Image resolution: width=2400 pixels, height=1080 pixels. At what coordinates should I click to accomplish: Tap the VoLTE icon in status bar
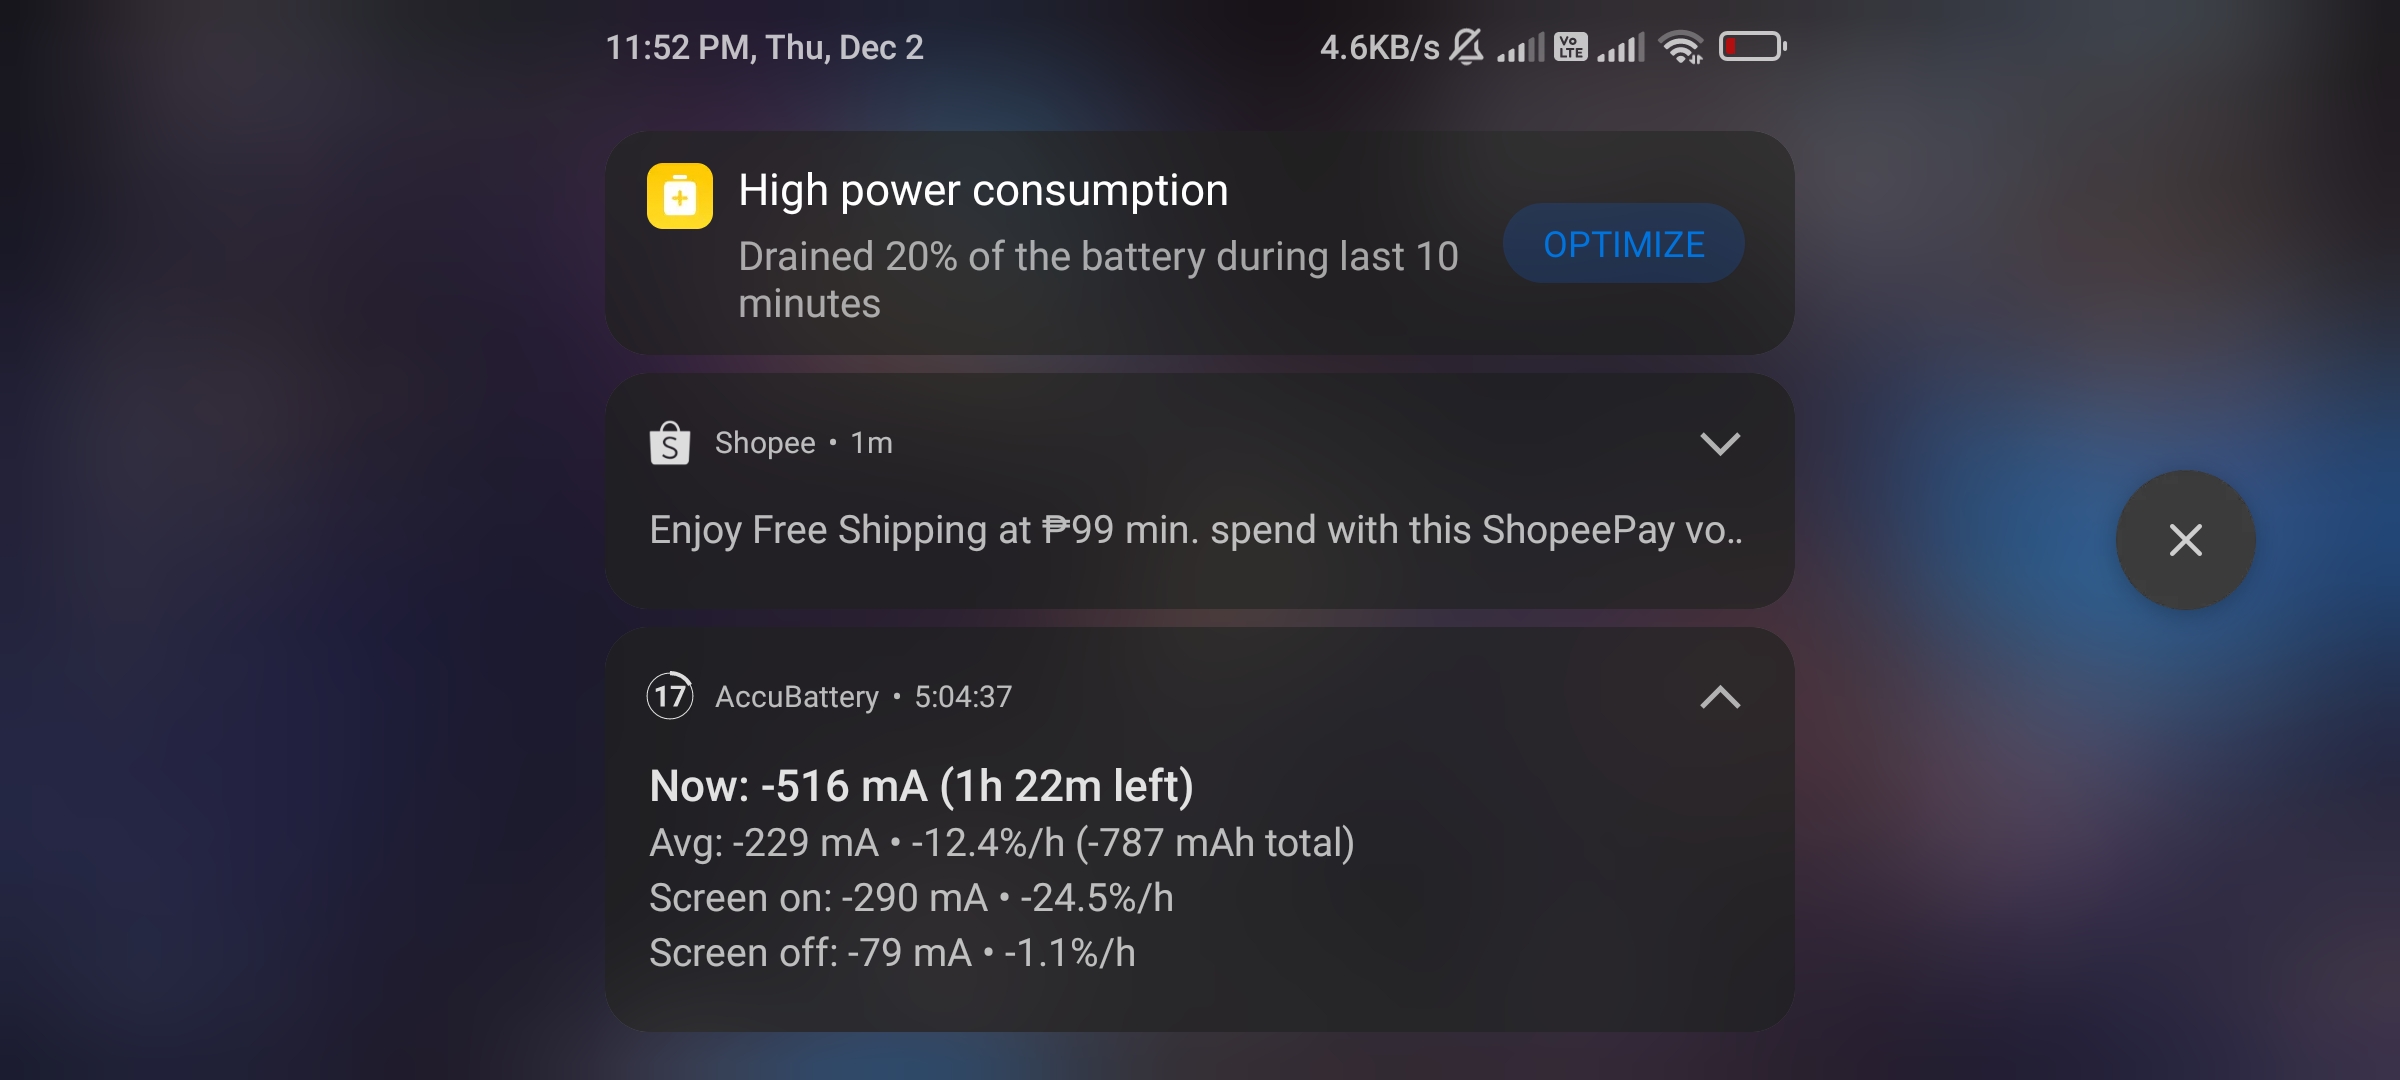1570,47
